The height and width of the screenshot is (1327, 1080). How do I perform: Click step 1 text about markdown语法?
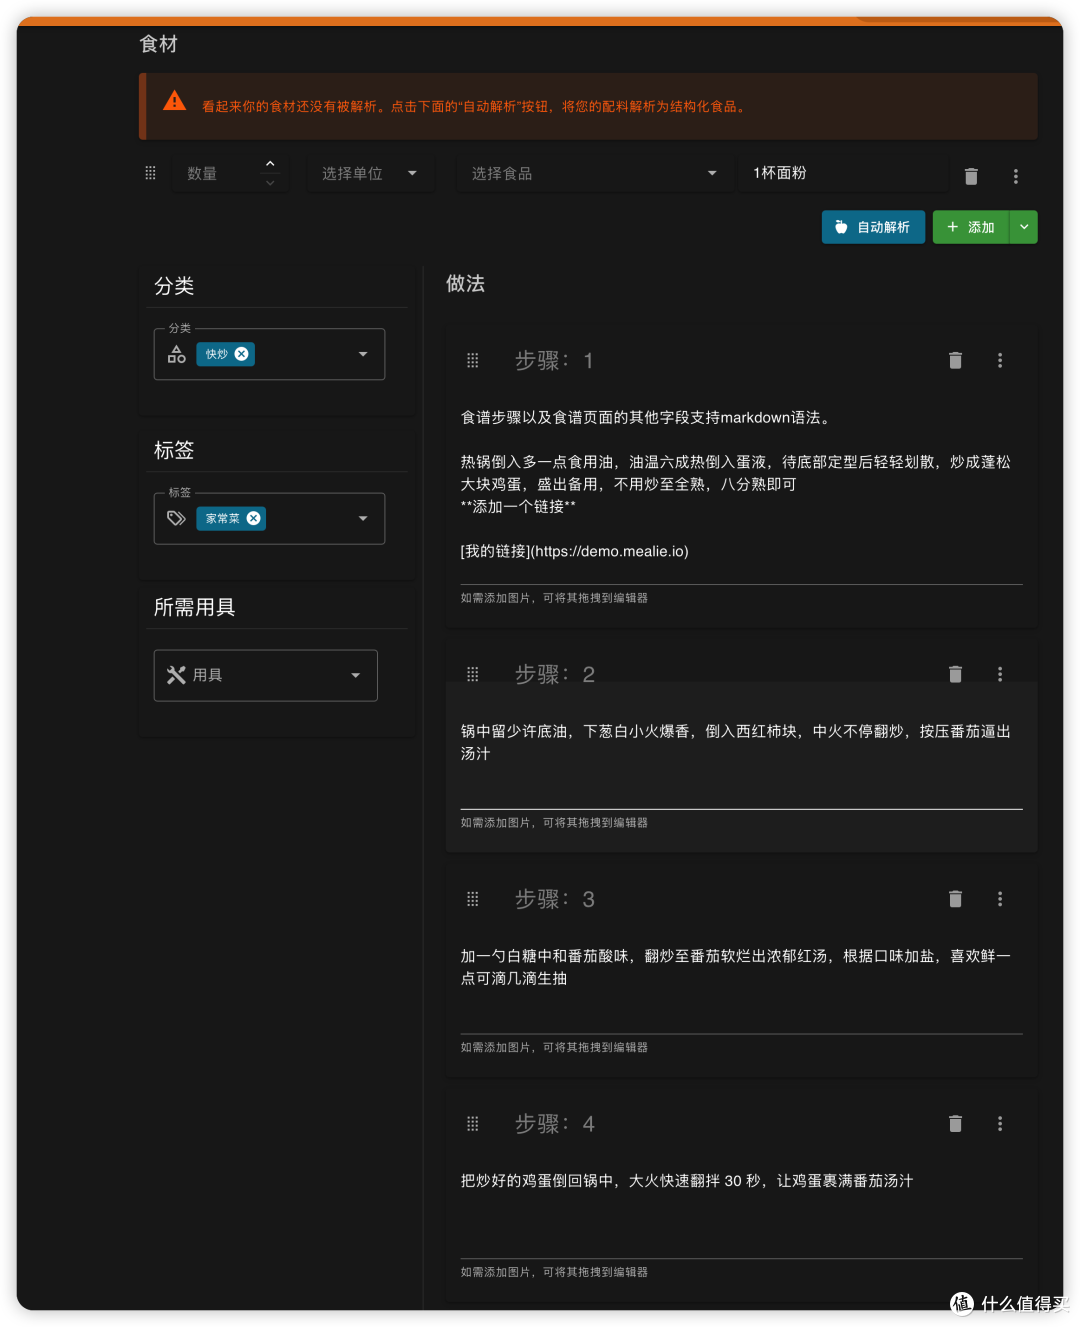click(x=648, y=417)
